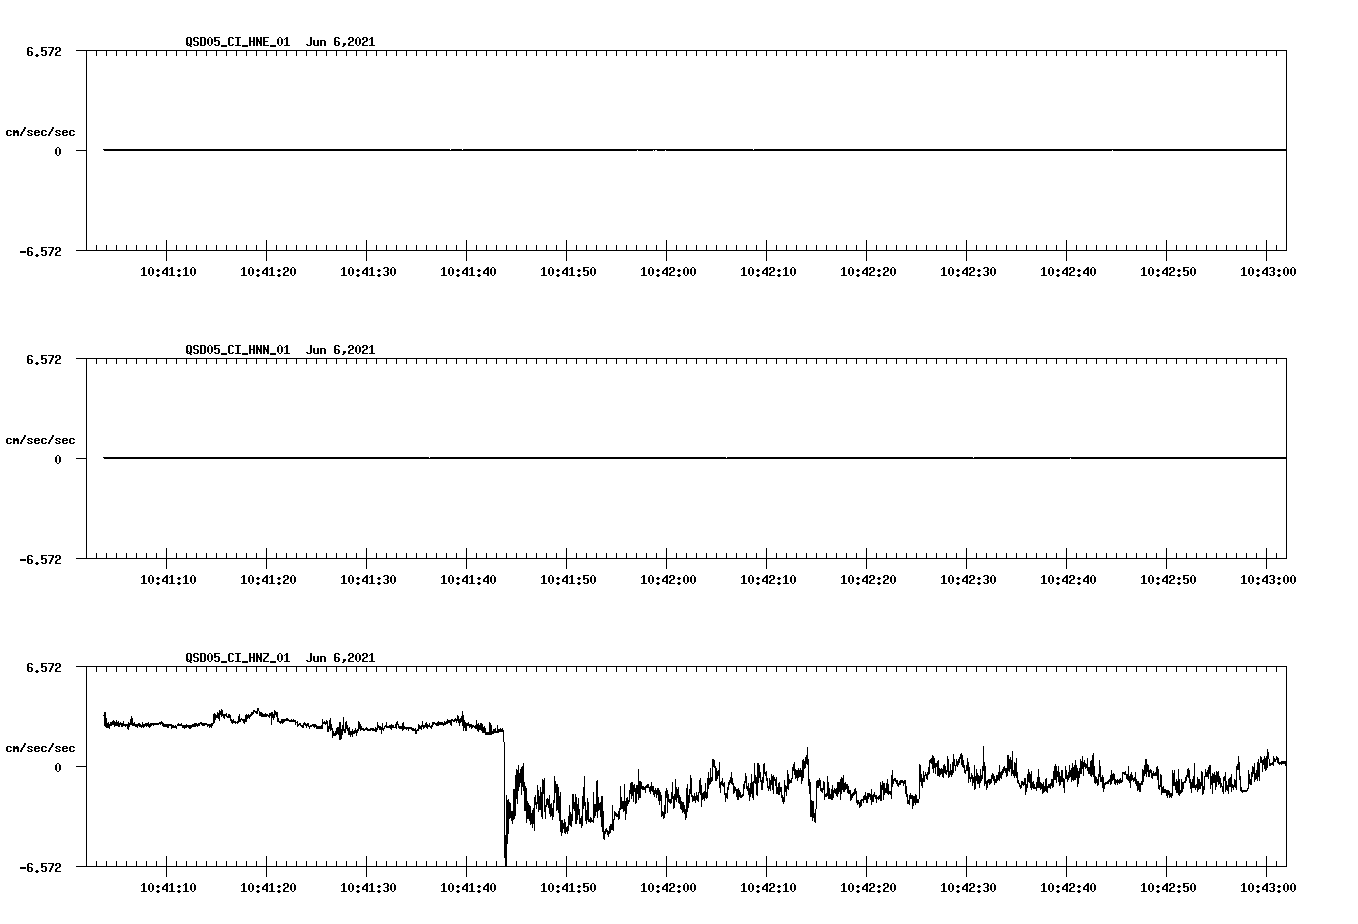Click the 10:41:20 time label under HNZ plot
The height and width of the screenshot is (924, 1358).
point(268,888)
